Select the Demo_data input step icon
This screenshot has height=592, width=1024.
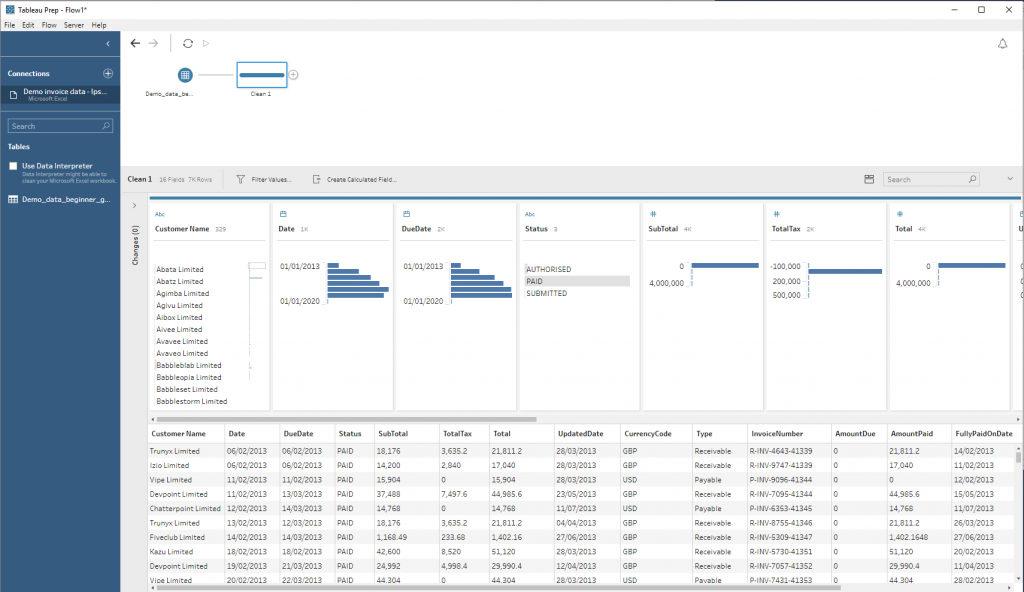click(x=185, y=75)
